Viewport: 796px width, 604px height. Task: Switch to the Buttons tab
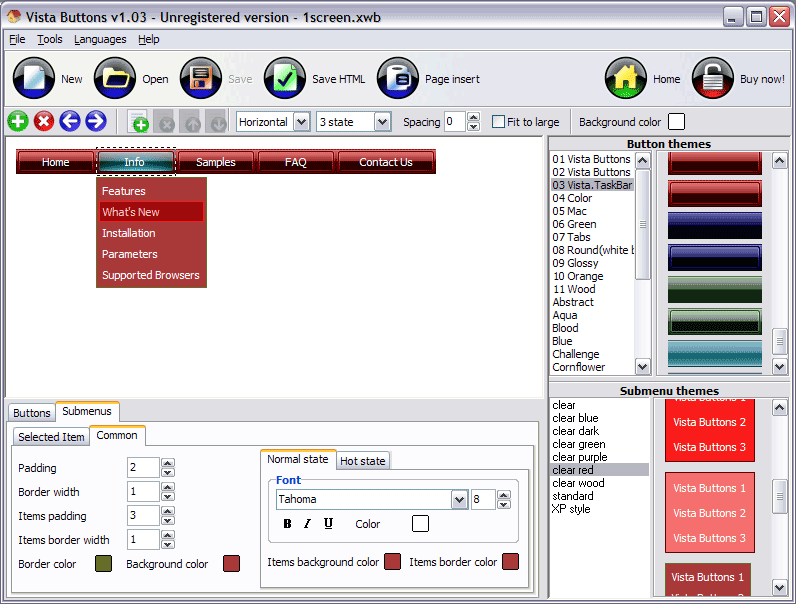31,413
